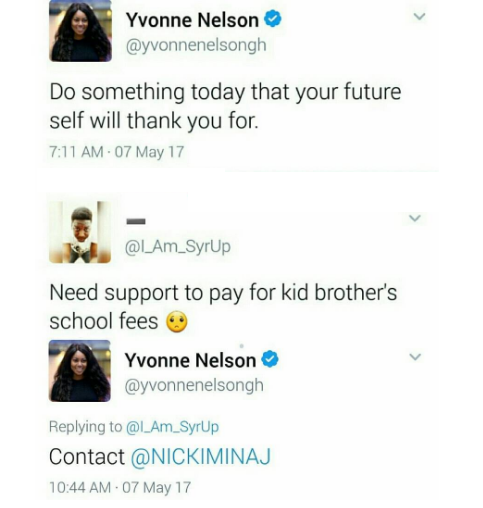The image size is (483, 508).
Task: Click the @NICKIMINAJ mention link
Action: [x=201, y=457]
